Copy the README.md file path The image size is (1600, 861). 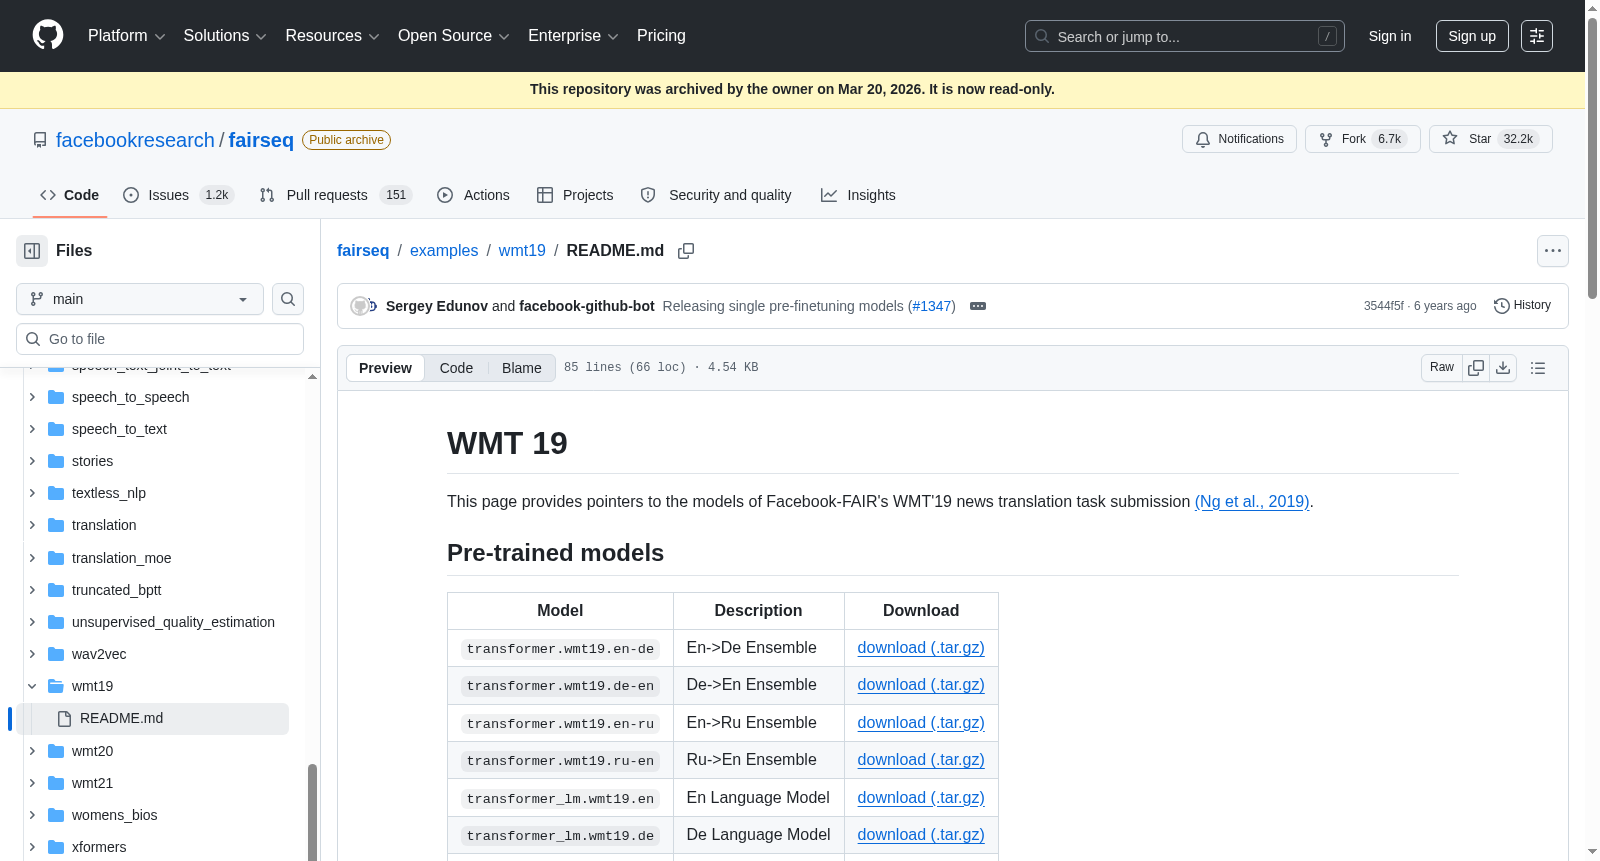point(686,251)
